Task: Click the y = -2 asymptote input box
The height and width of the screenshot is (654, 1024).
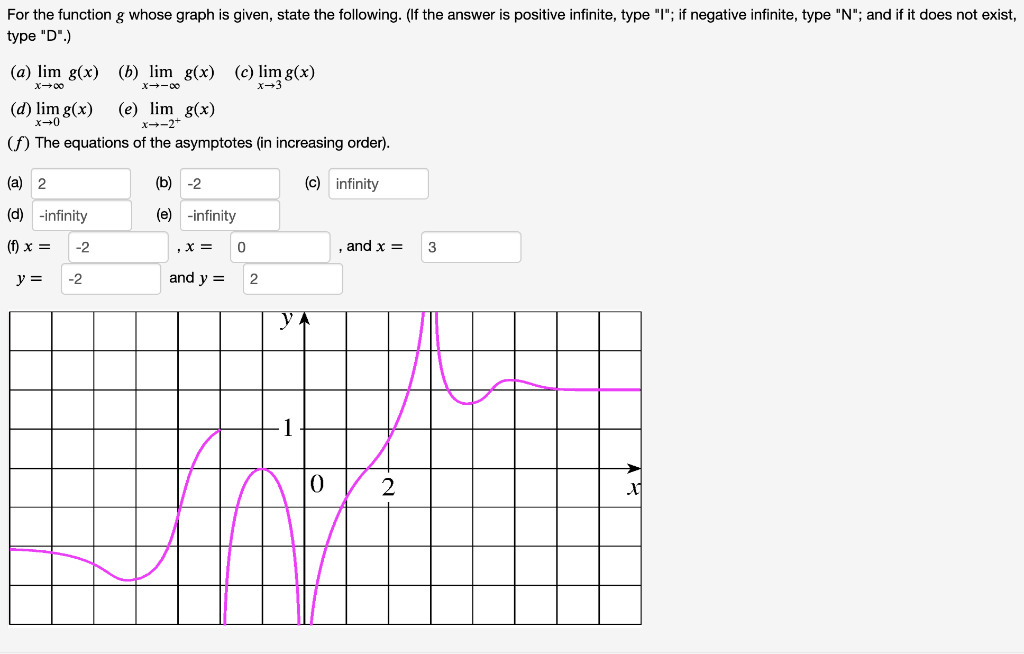Action: (x=110, y=279)
